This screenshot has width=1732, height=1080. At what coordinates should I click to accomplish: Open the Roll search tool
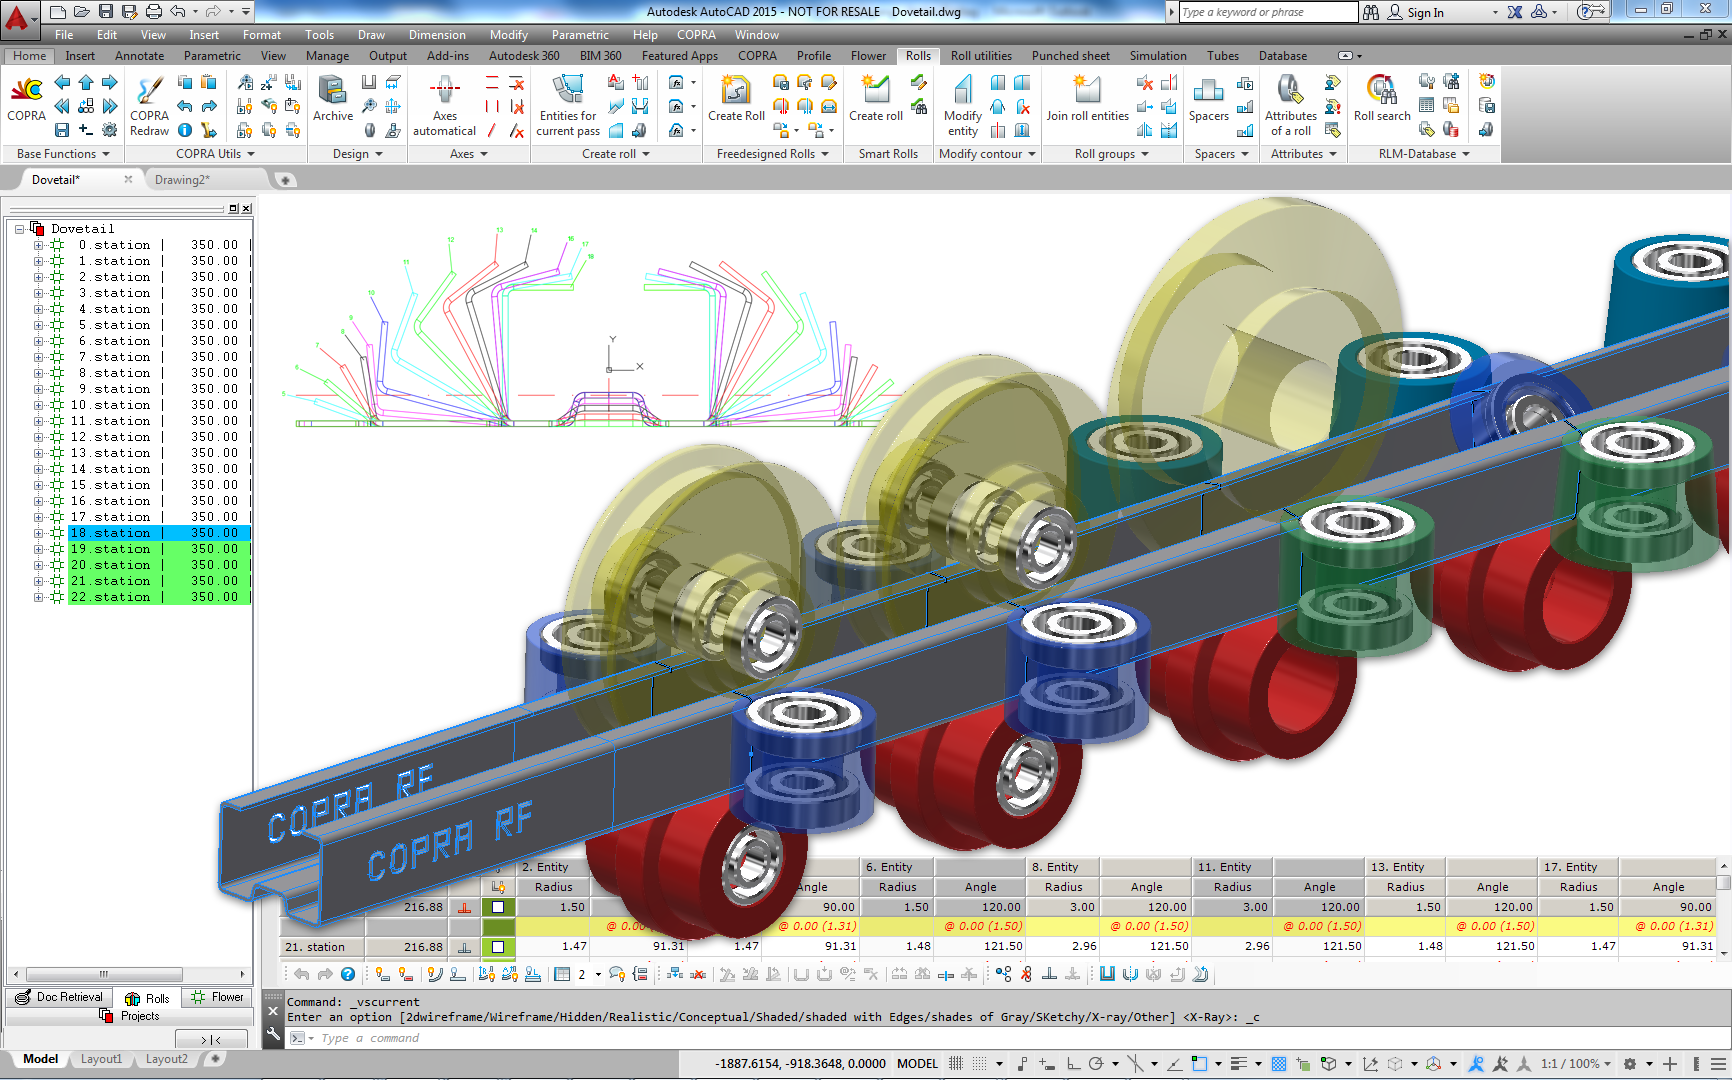coord(1382,90)
